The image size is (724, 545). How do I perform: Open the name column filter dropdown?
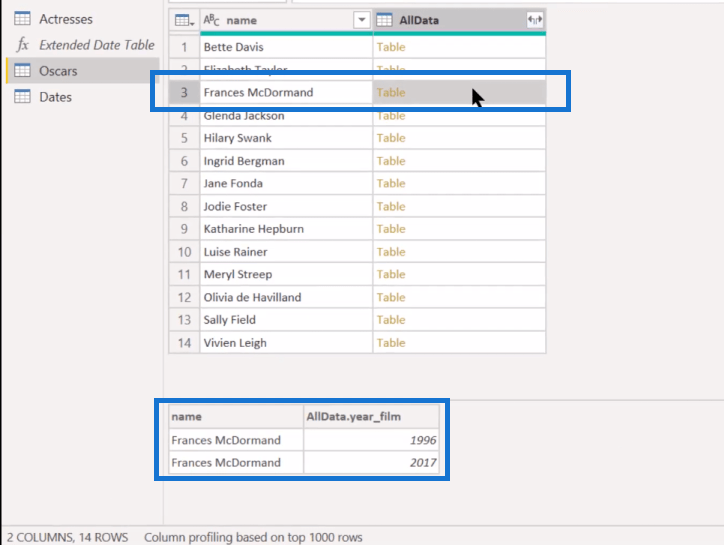coord(362,20)
